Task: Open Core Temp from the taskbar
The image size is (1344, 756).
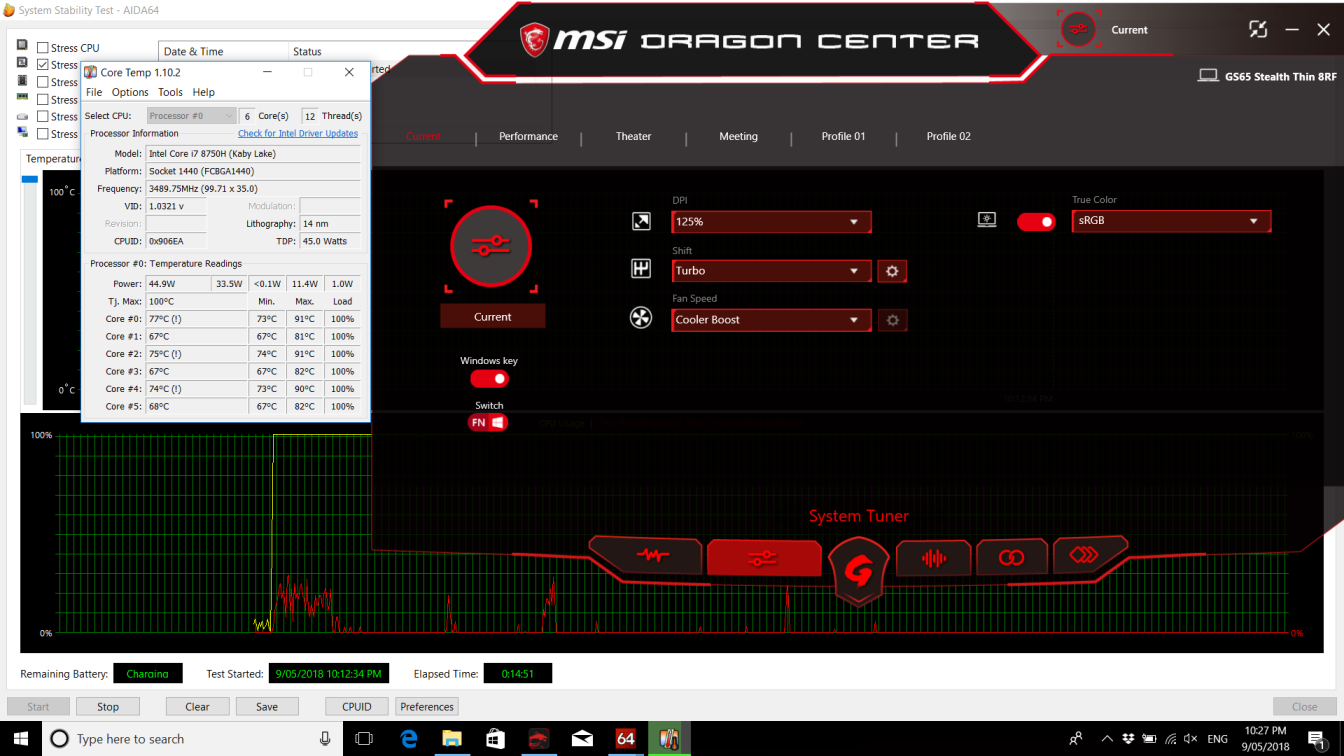Action: coord(668,739)
